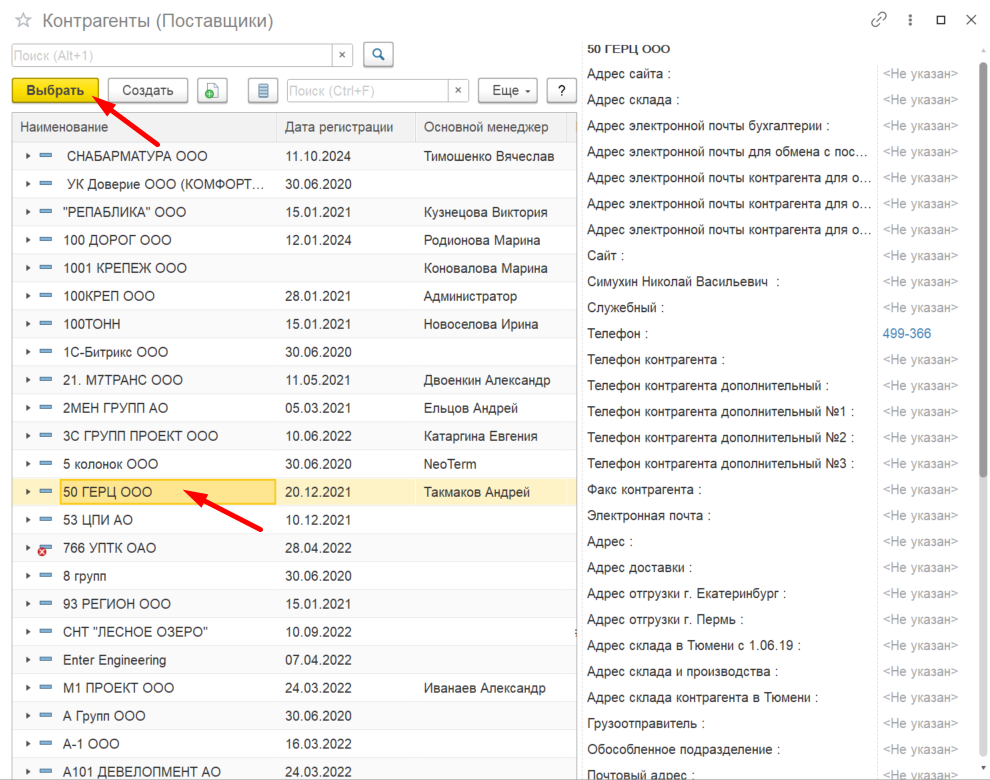
Task: Focus the Поиск (Alt+1) search field
Action: pos(172,55)
